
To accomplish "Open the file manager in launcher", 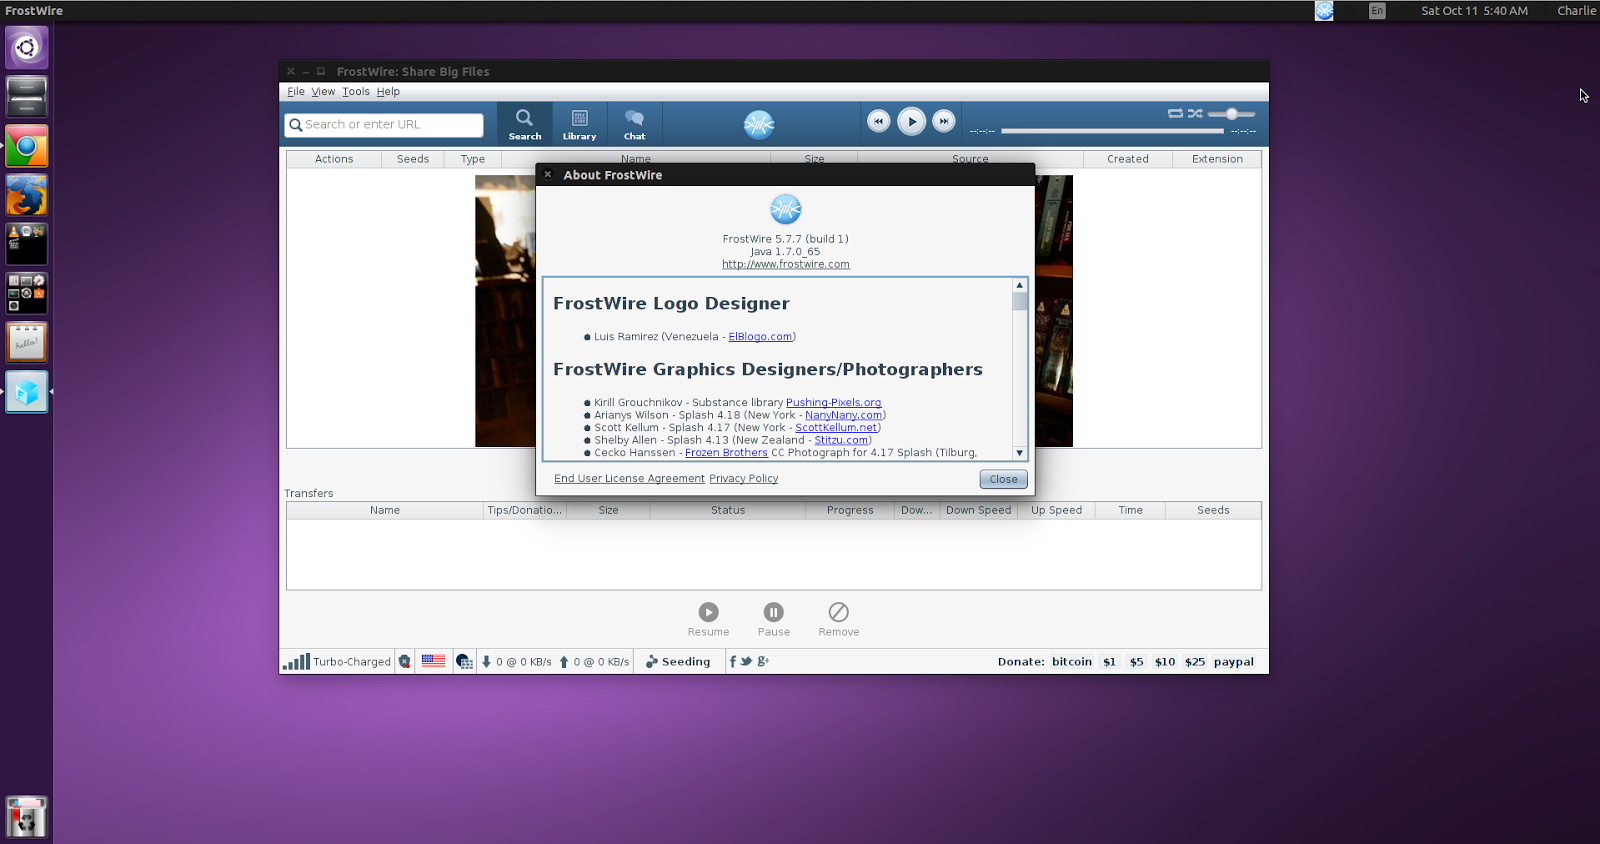I will [x=27, y=97].
